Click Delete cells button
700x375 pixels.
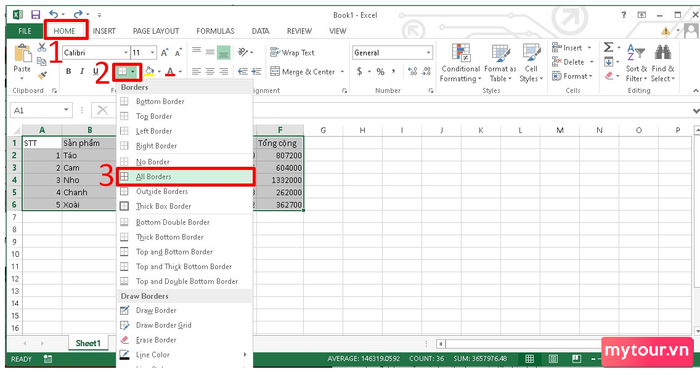[x=573, y=62]
